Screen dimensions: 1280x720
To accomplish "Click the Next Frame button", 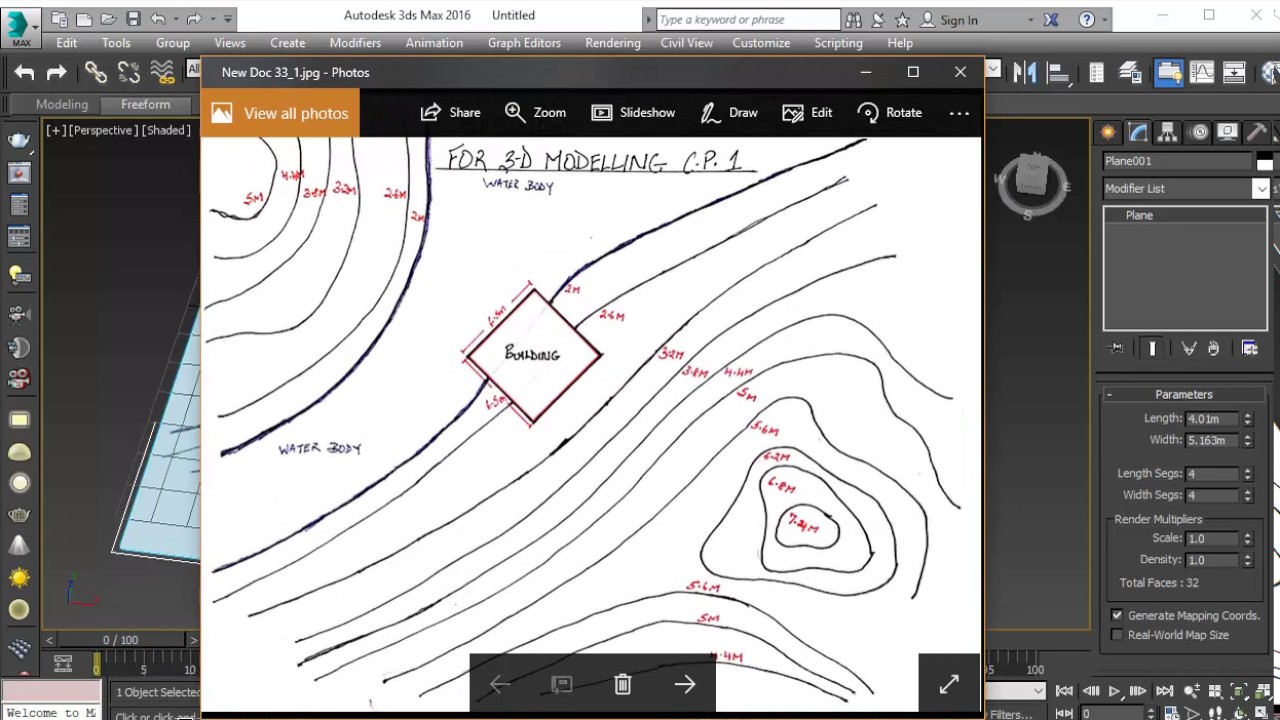I will (1138, 691).
